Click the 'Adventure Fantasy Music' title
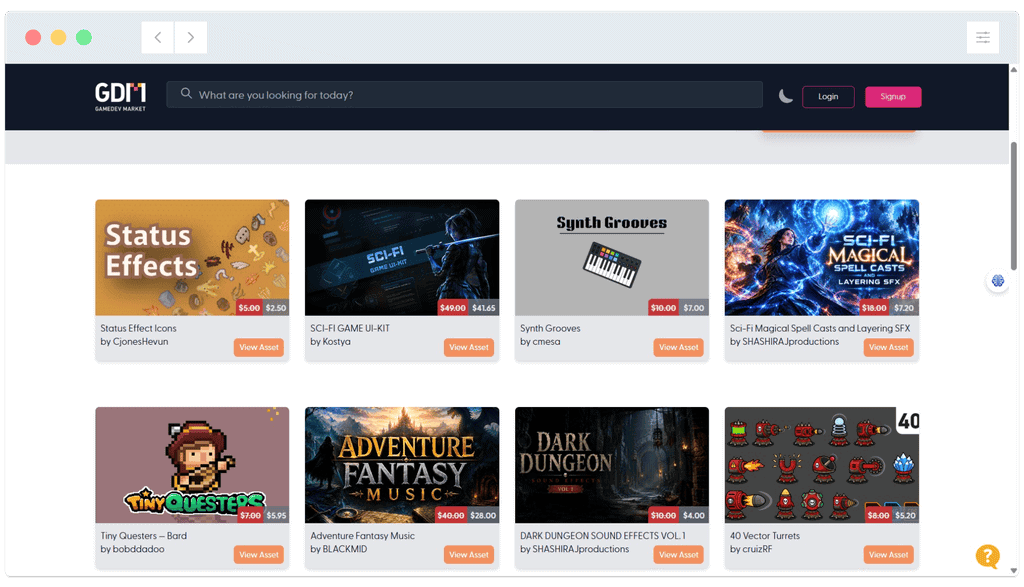This screenshot has width=1024, height=587. [362, 536]
